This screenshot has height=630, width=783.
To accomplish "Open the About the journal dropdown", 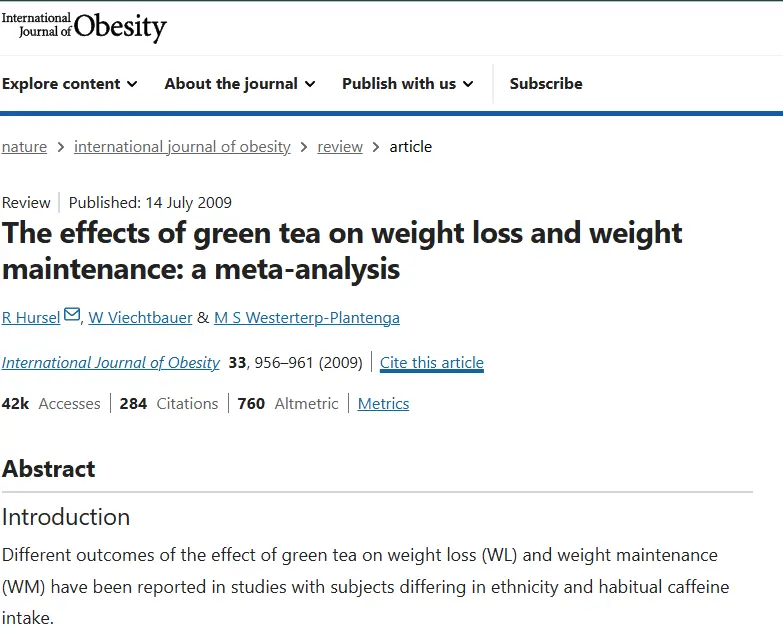I will [239, 84].
